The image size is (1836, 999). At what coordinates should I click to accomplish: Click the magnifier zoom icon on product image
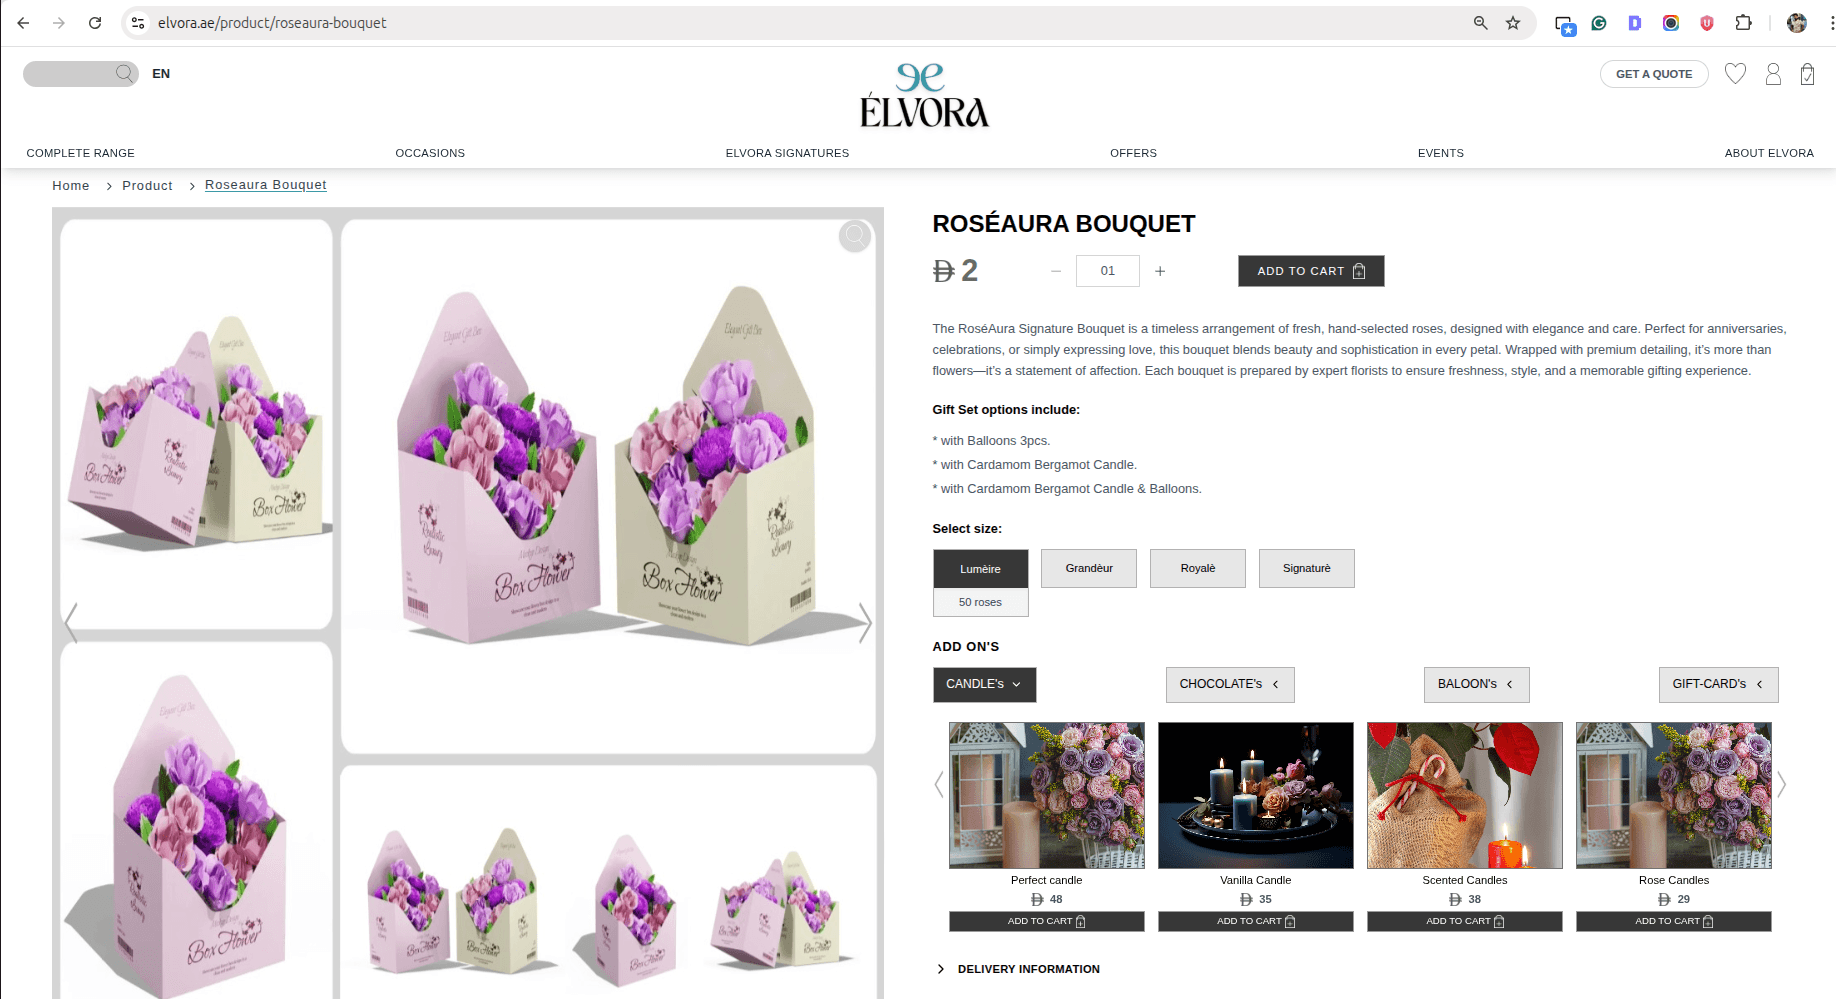[855, 236]
